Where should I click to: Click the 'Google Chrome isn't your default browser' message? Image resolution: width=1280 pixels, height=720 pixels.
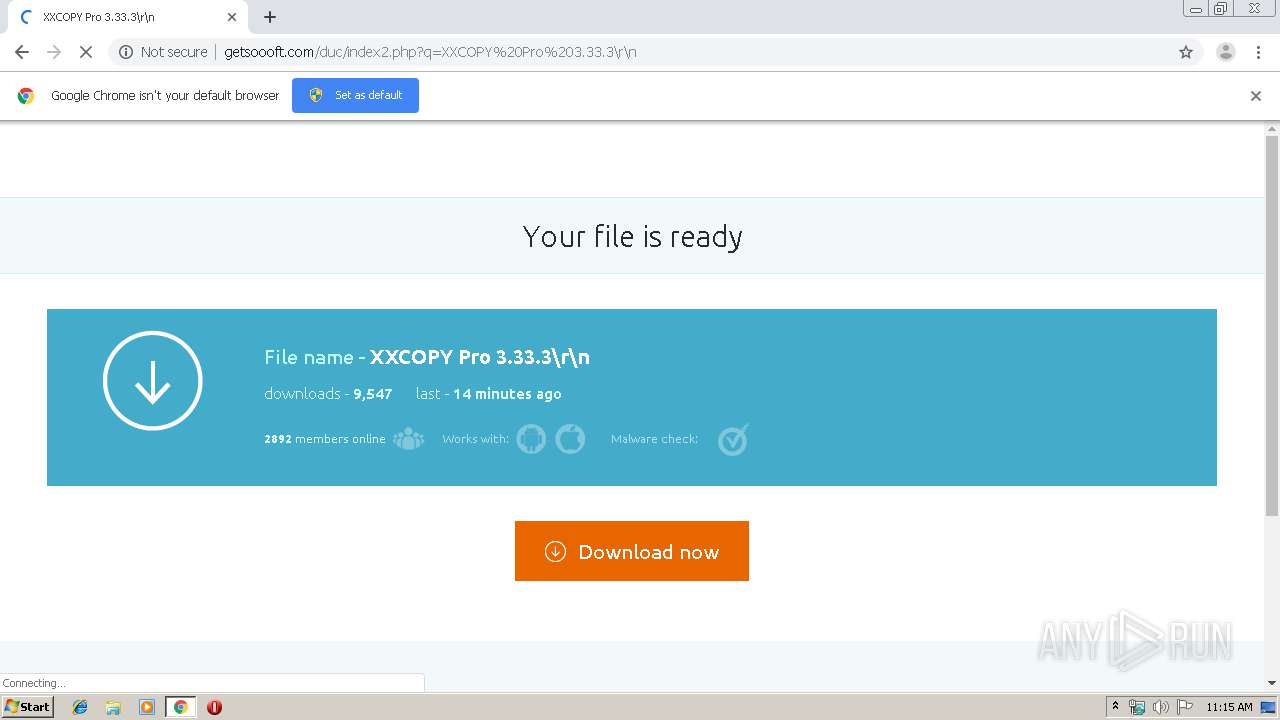pyautogui.click(x=165, y=96)
